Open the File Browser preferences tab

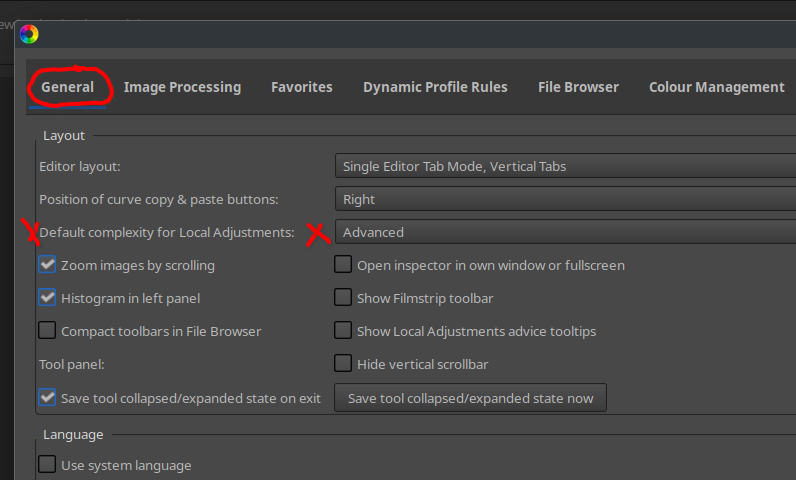pos(578,87)
